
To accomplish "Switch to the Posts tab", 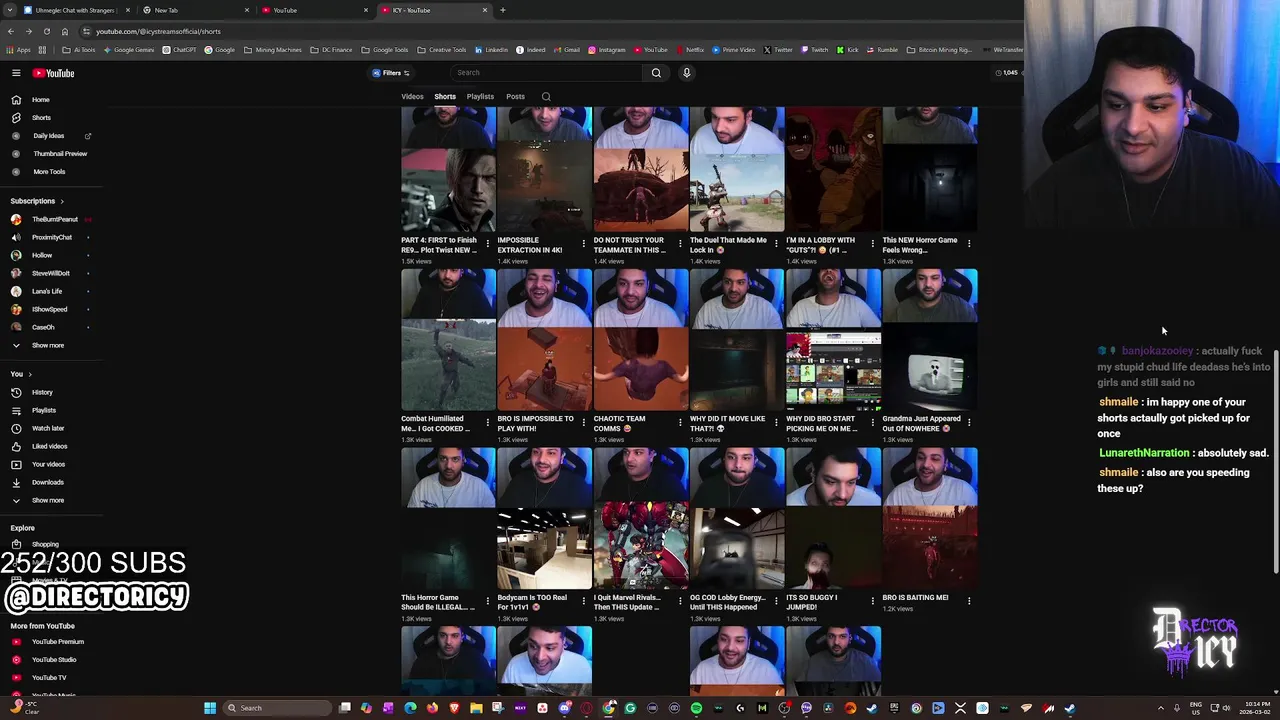I will (515, 97).
